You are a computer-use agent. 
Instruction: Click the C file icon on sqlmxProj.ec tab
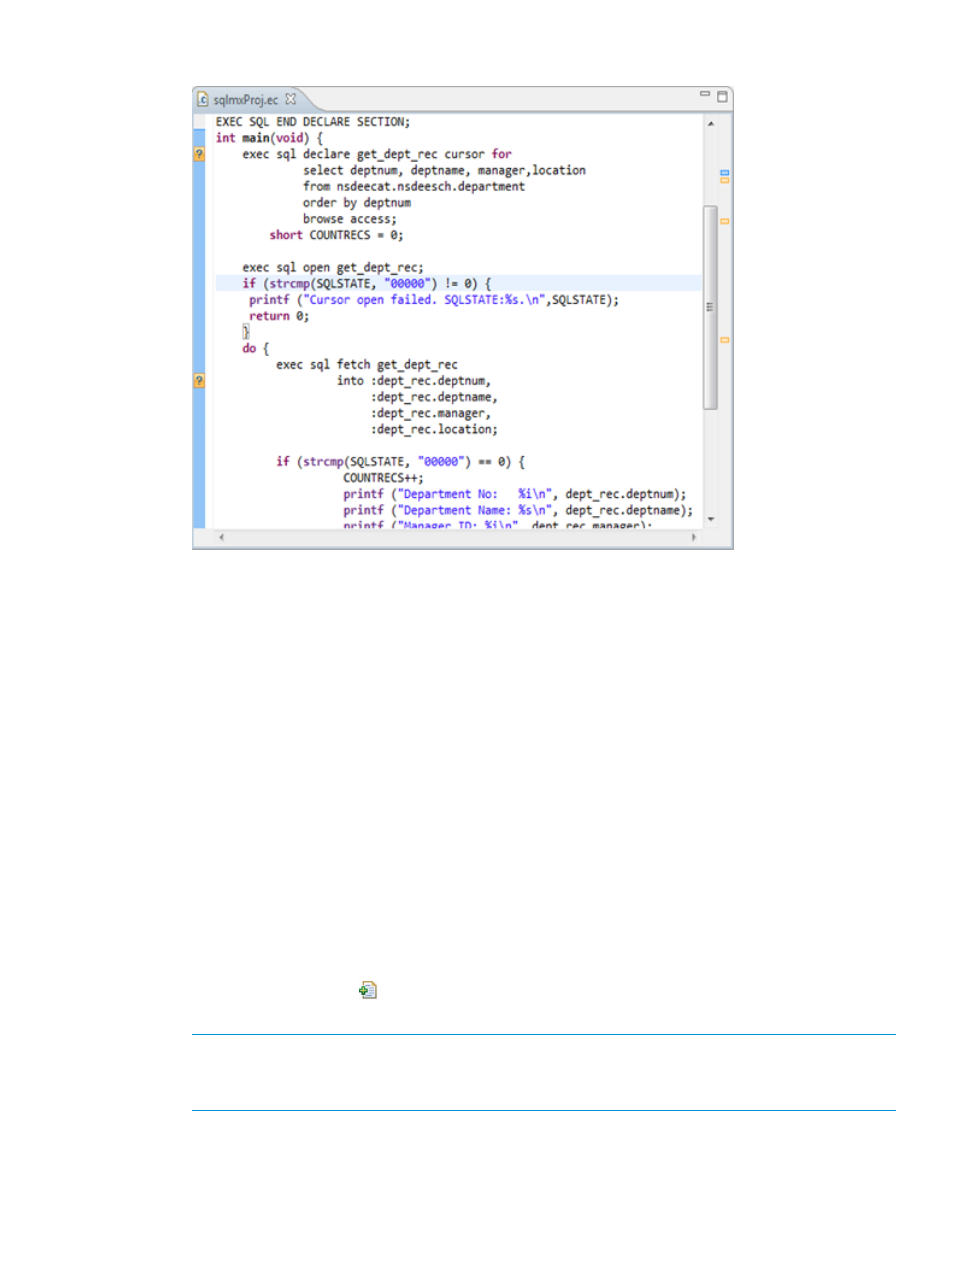[x=203, y=99]
